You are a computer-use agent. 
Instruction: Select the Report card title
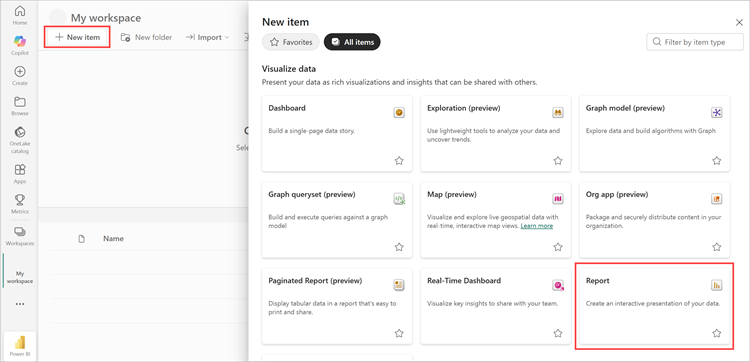click(x=597, y=281)
